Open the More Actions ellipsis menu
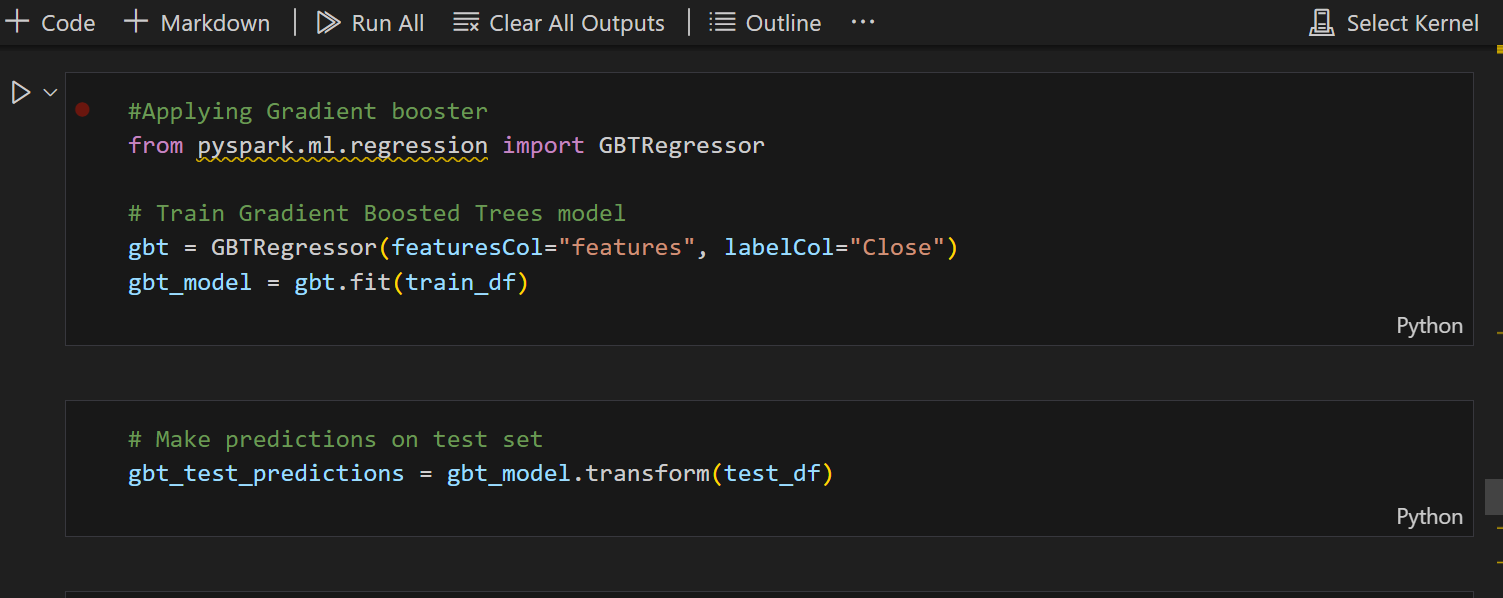1503x598 pixels. click(x=862, y=22)
